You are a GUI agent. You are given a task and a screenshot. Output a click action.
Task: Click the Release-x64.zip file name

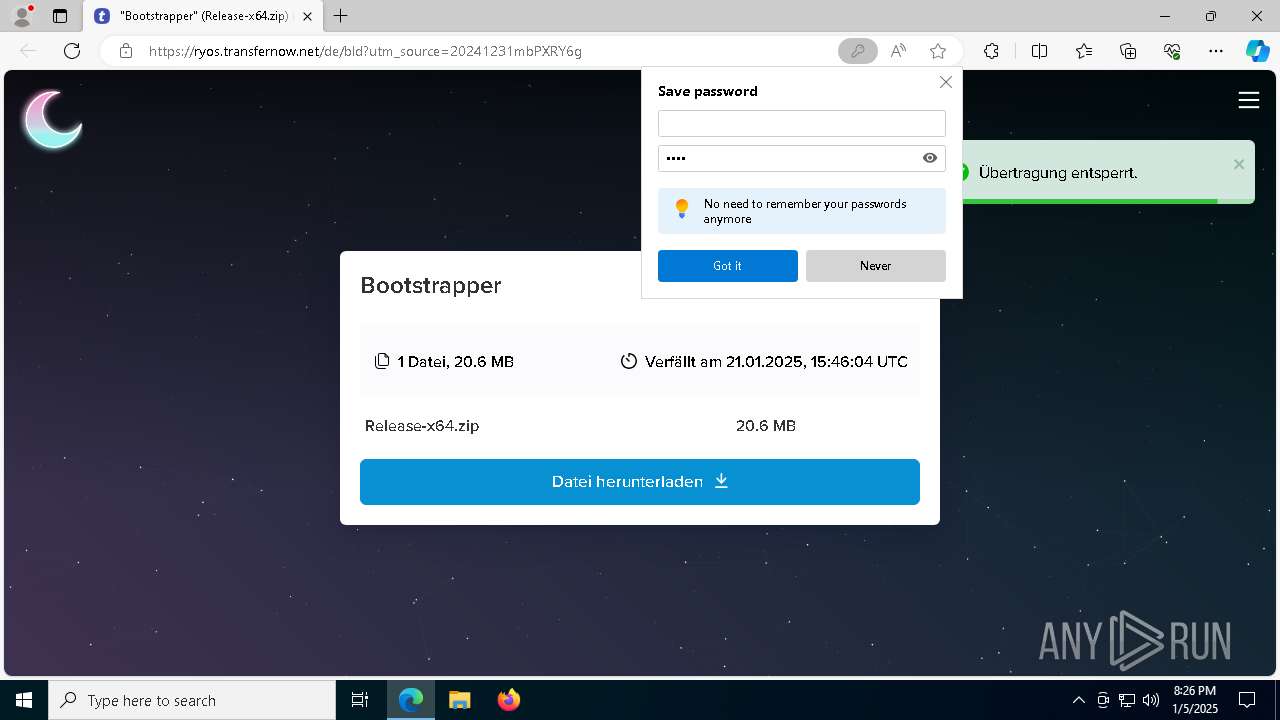click(x=422, y=426)
